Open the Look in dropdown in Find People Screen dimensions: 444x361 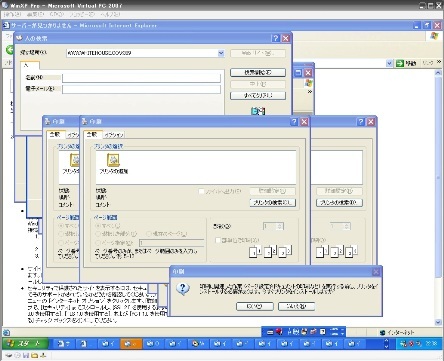click(x=221, y=53)
